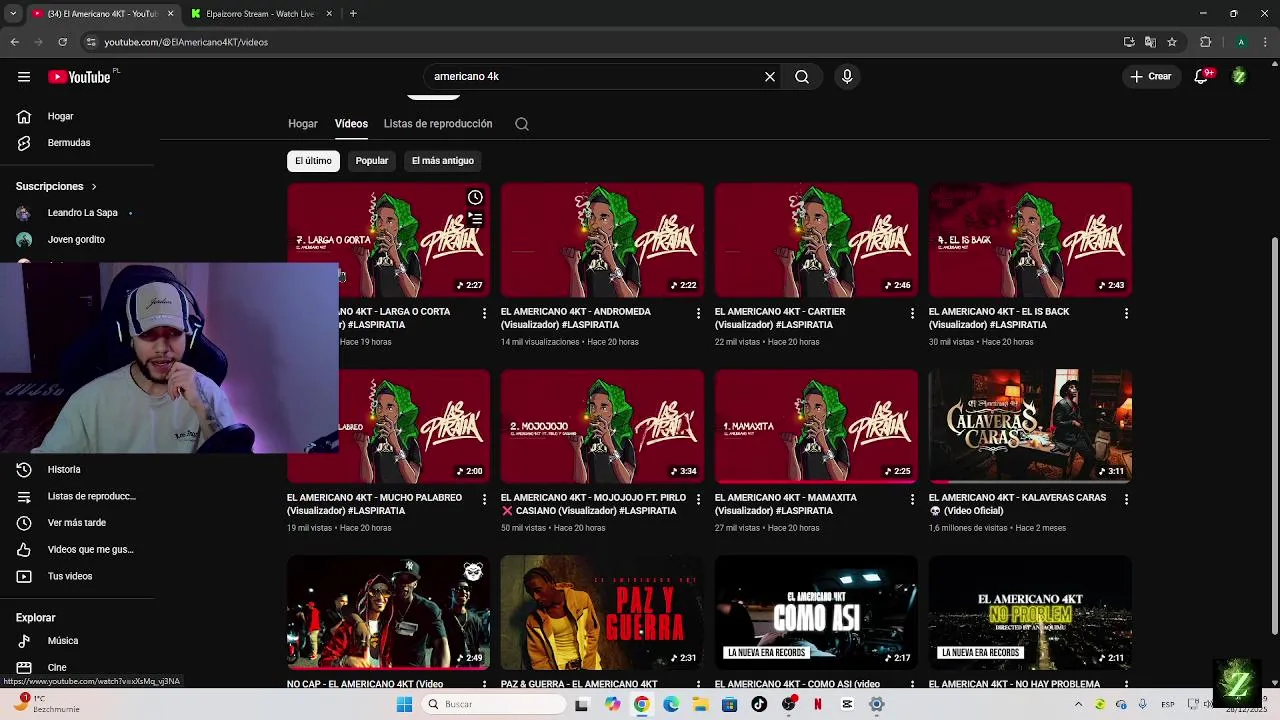Select the Videos channel tab
Image resolution: width=1280 pixels, height=720 pixels.
351,124
